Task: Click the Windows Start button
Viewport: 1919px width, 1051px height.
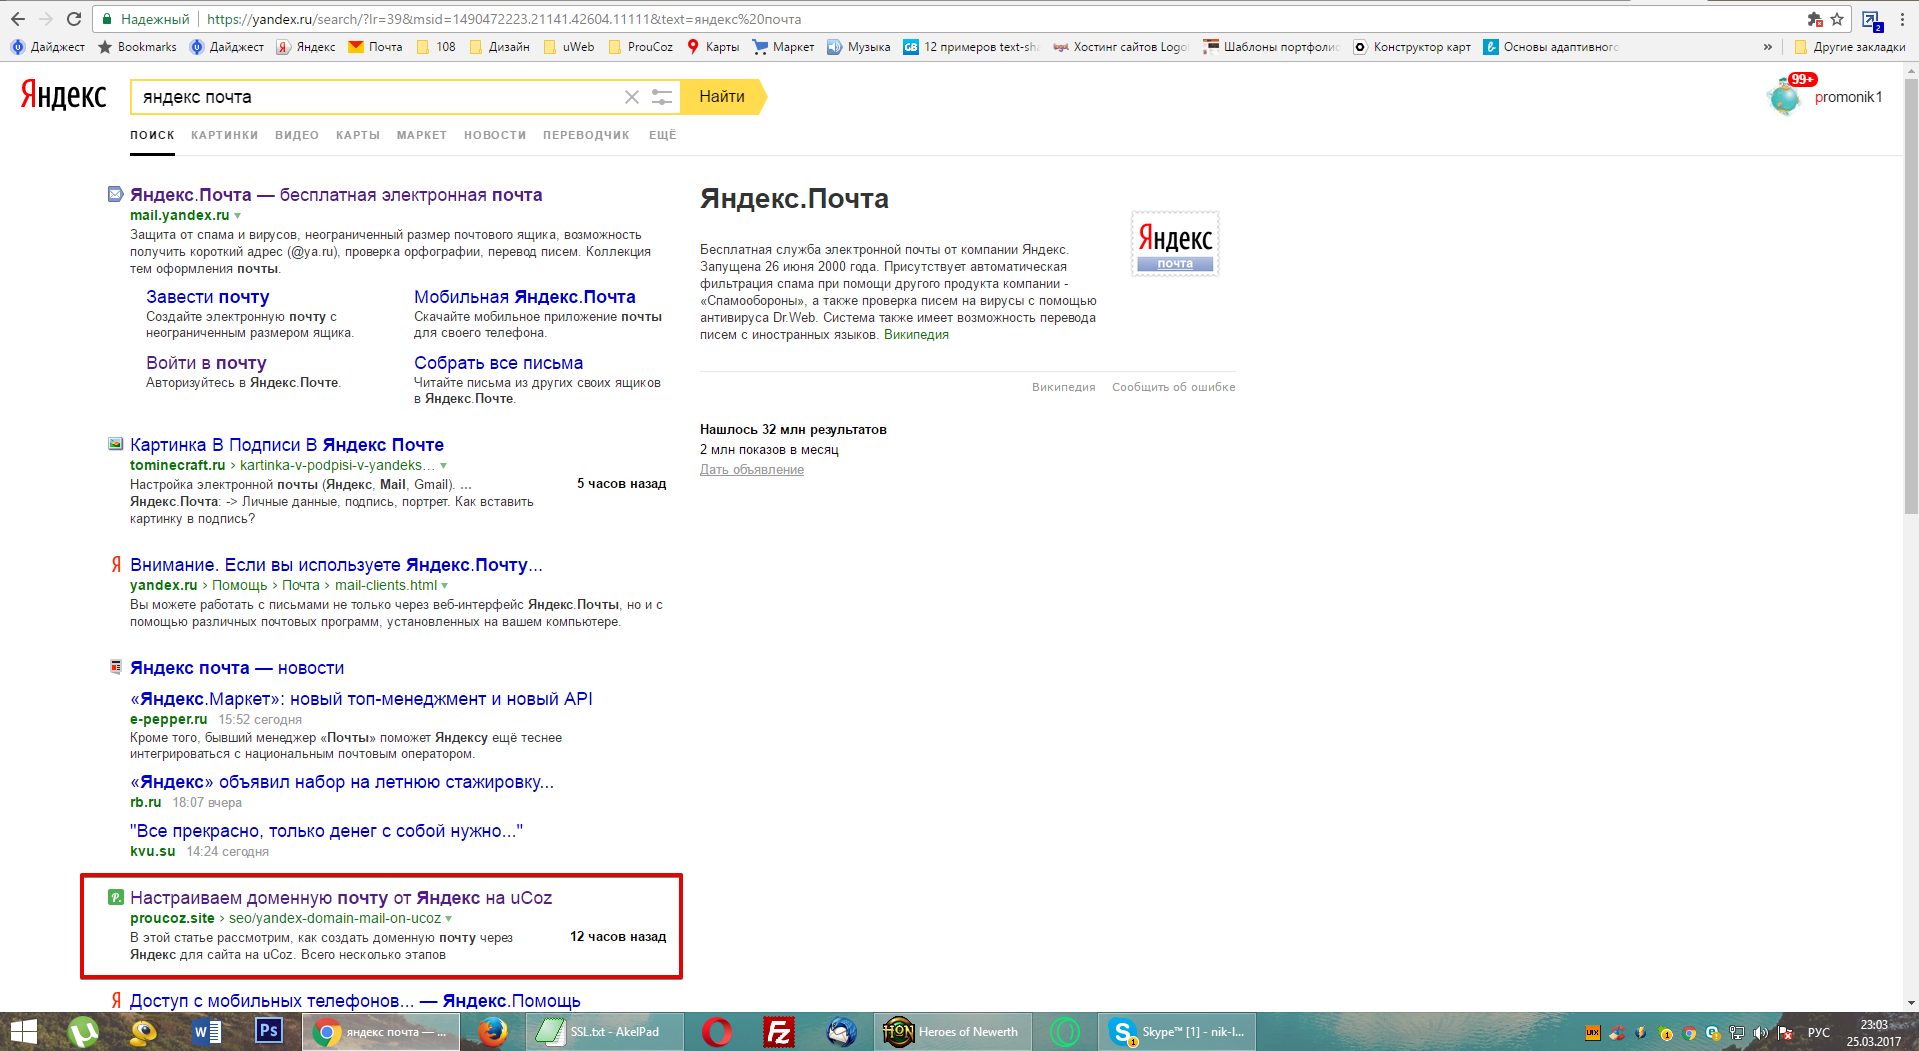Action: pos(23,1032)
